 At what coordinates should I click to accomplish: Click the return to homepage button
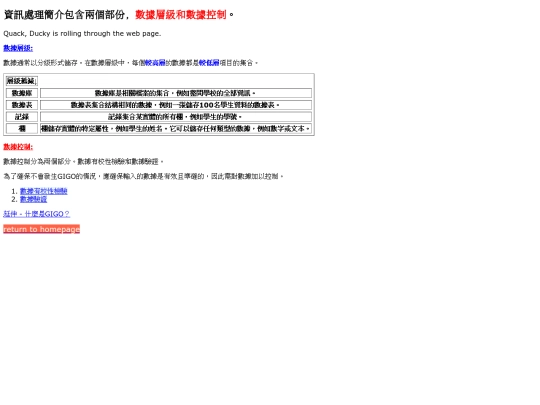(41, 229)
